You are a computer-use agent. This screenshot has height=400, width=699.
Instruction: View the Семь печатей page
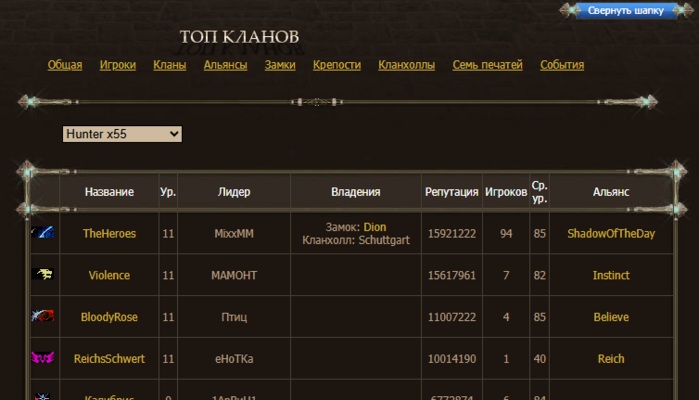point(487,65)
